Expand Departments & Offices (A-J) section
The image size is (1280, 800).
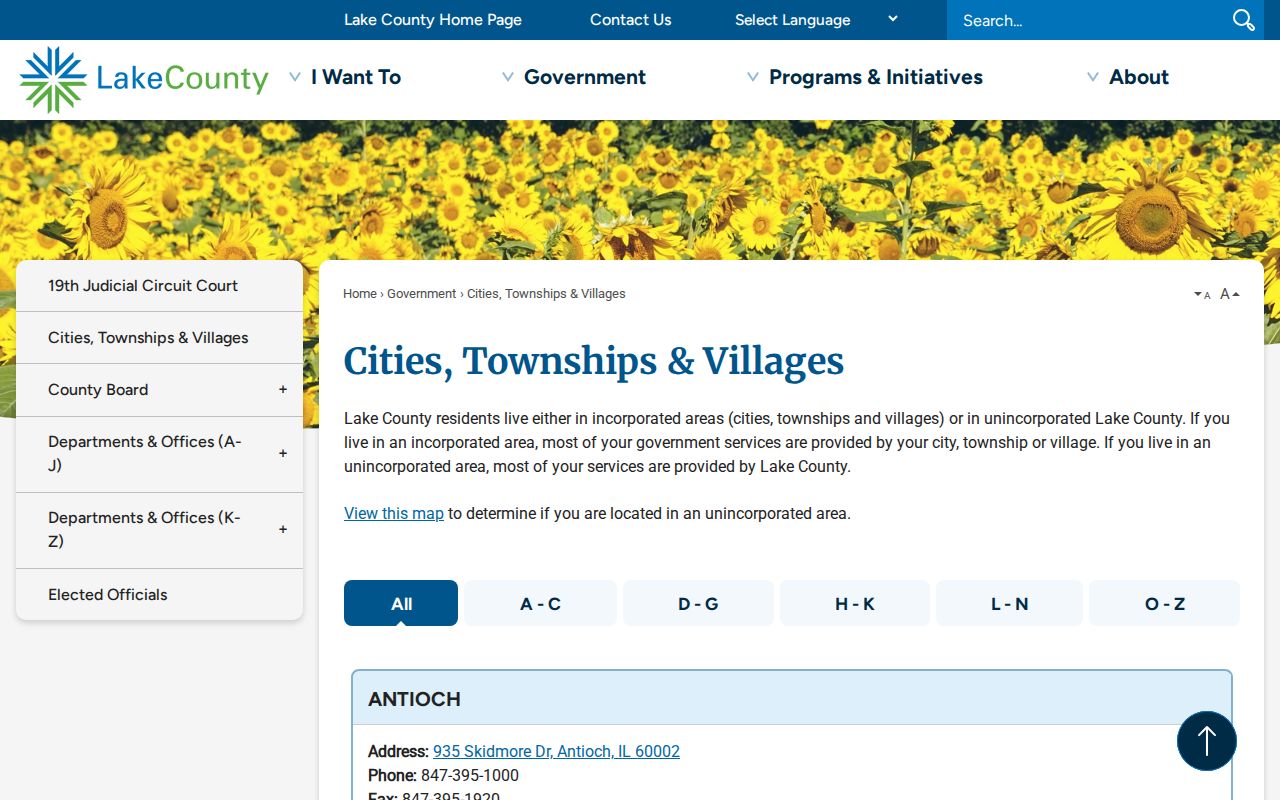(x=283, y=454)
